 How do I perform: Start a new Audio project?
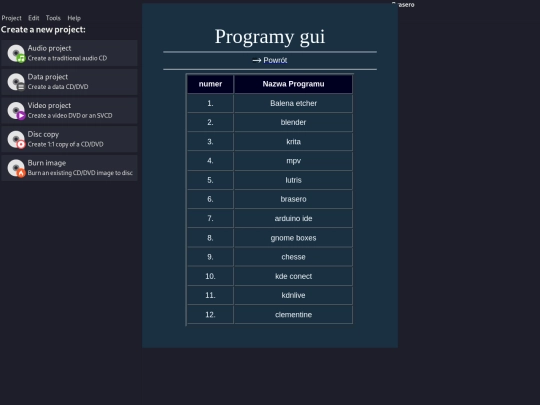coord(69,53)
